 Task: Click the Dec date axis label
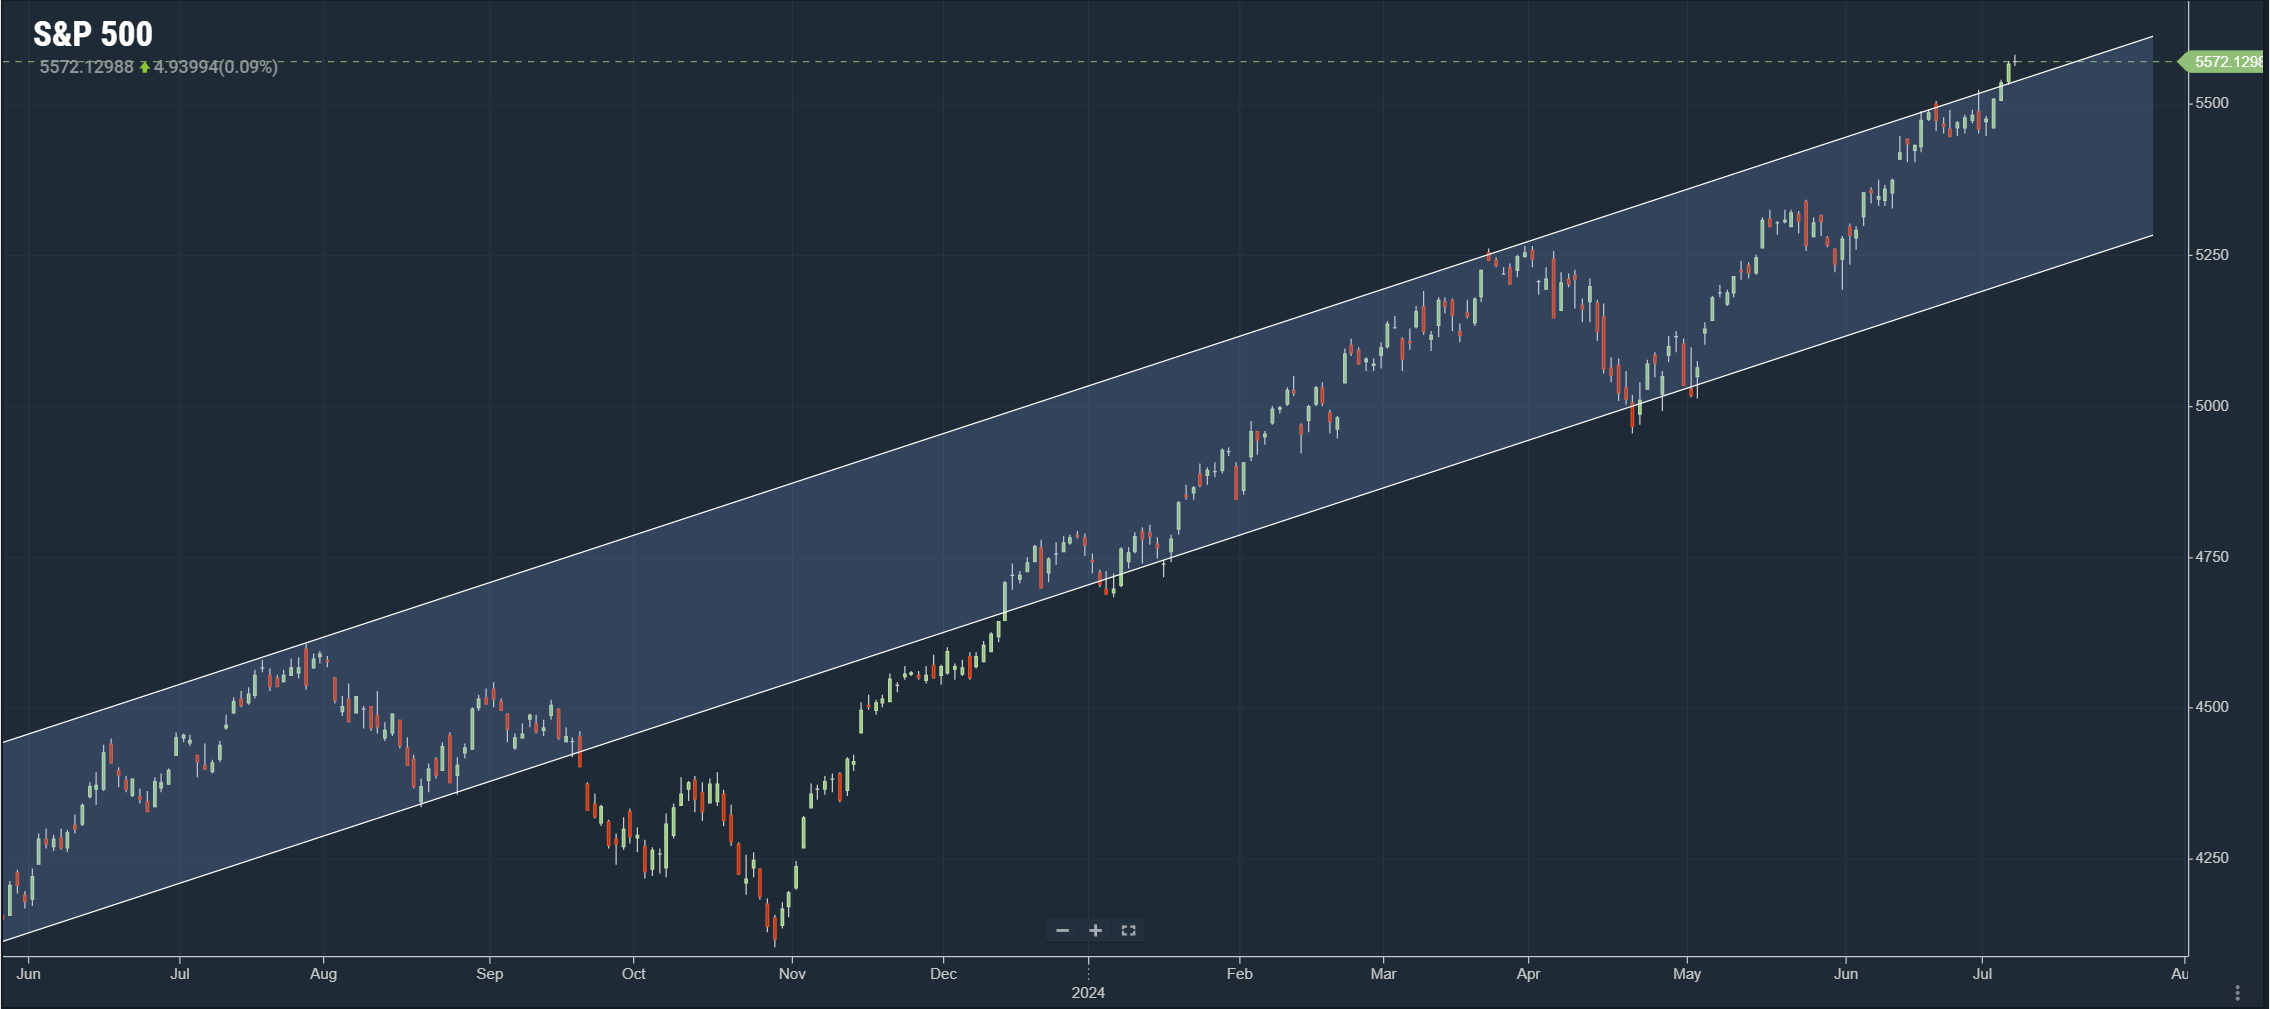tap(943, 974)
